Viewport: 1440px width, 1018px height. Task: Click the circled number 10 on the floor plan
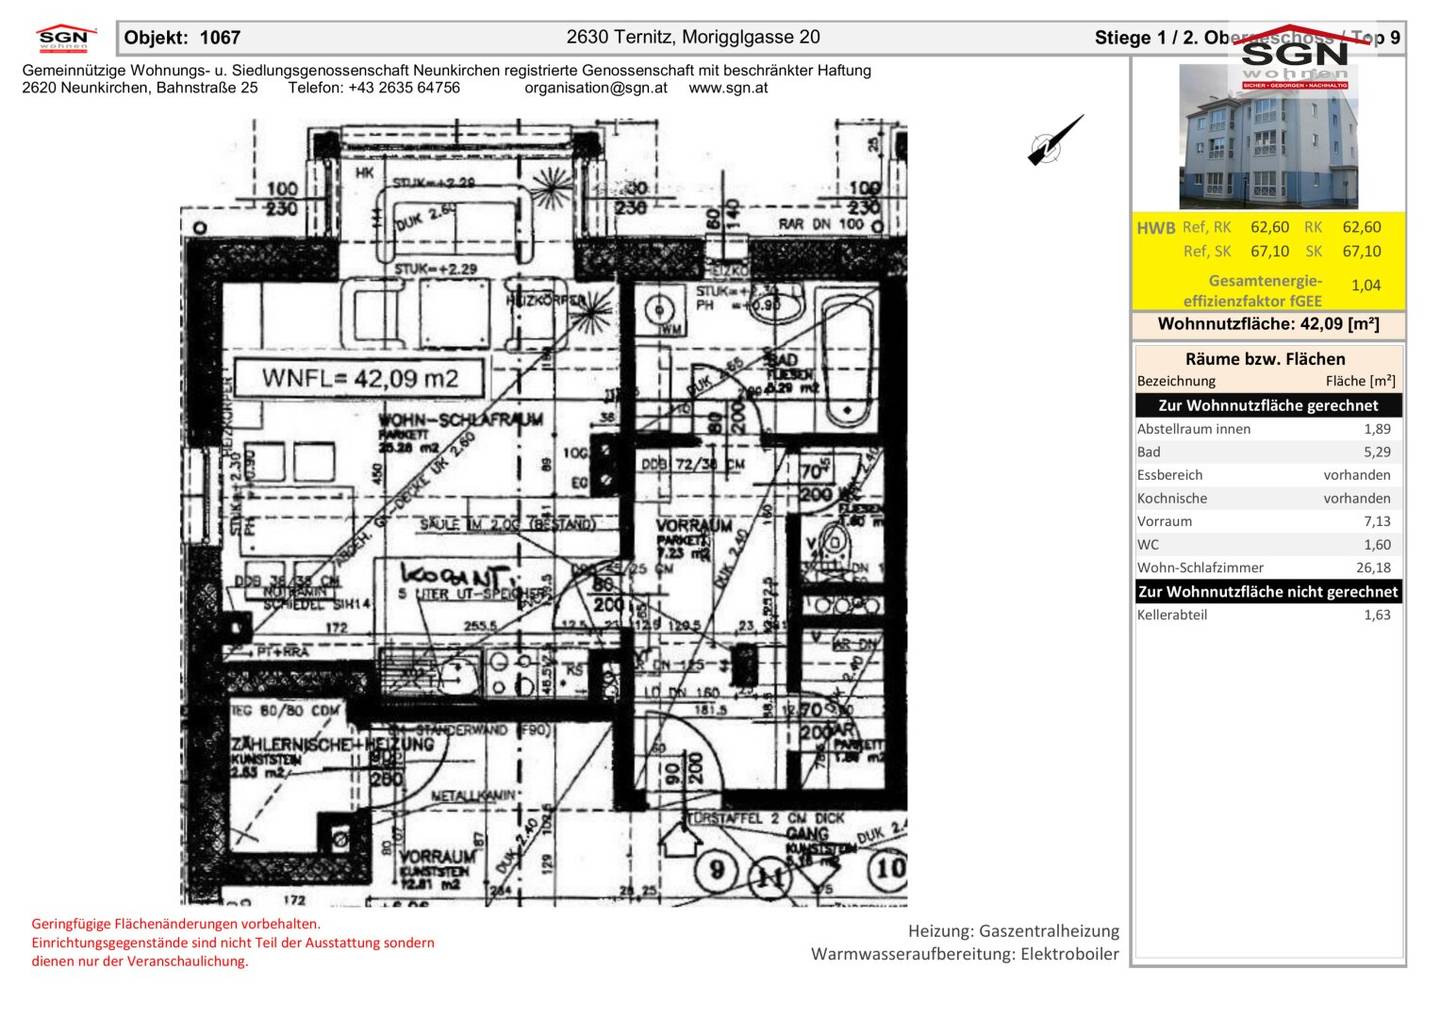(x=888, y=868)
